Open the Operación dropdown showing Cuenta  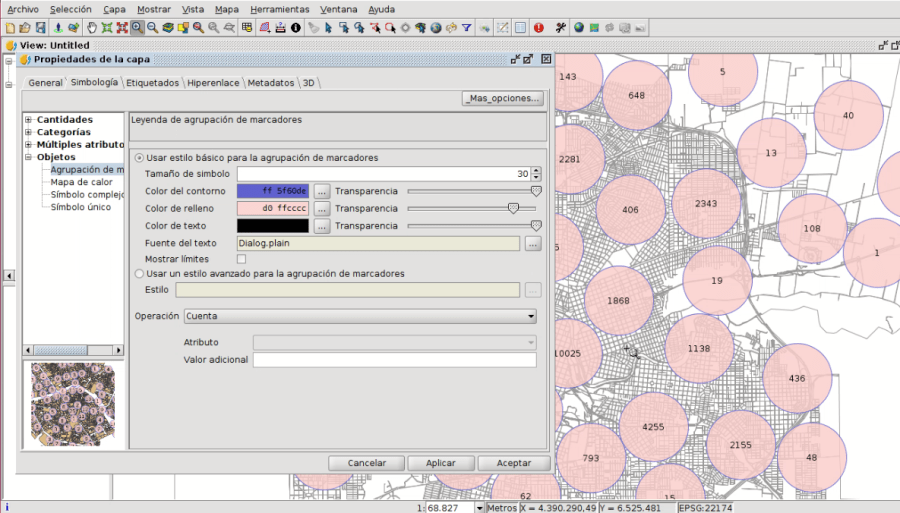360,316
